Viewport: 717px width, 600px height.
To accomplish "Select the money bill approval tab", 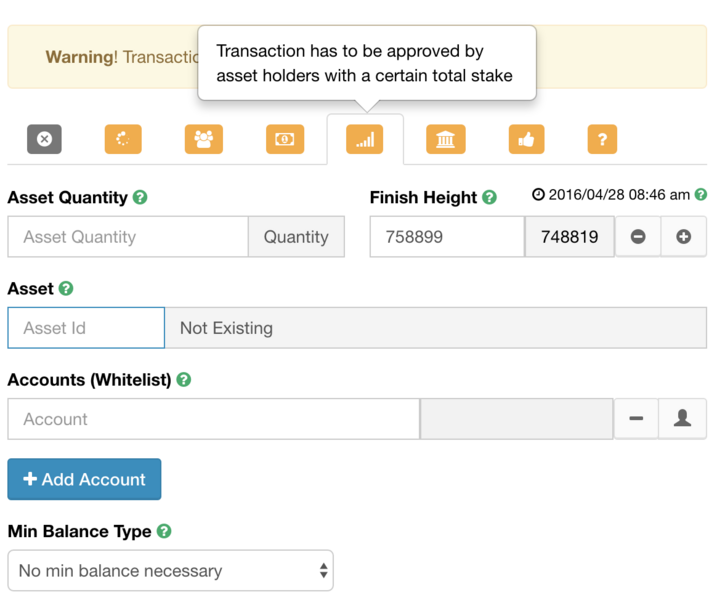I will pos(284,139).
